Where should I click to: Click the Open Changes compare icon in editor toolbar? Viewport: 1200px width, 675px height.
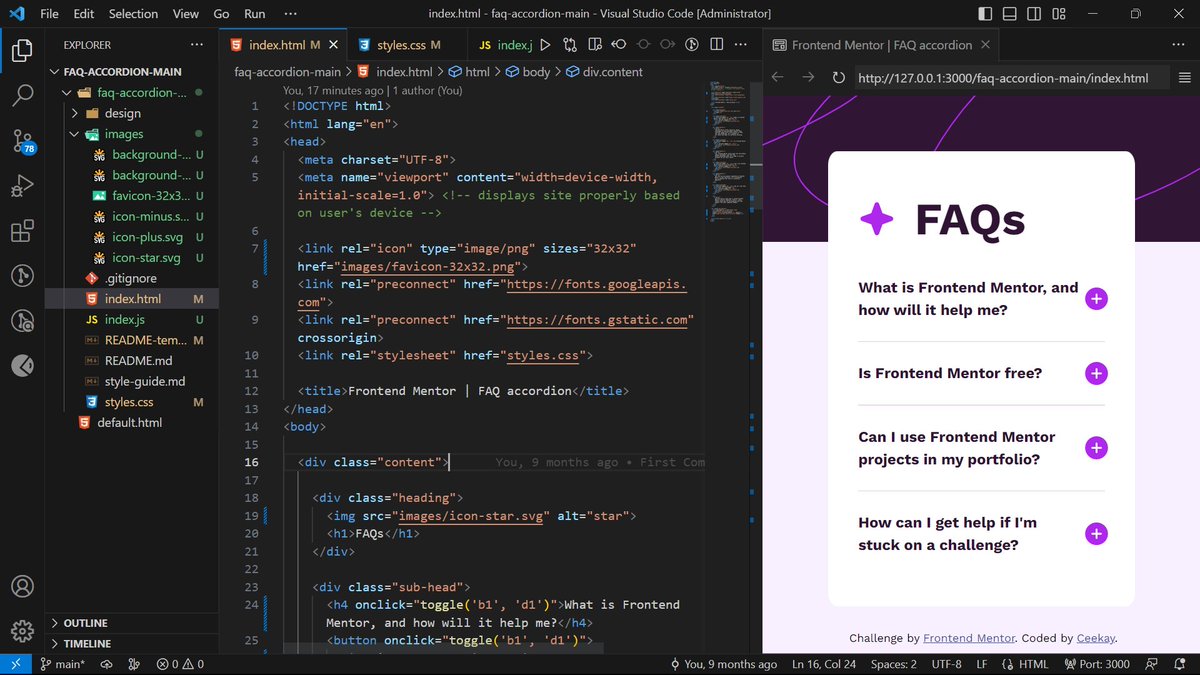(570, 45)
